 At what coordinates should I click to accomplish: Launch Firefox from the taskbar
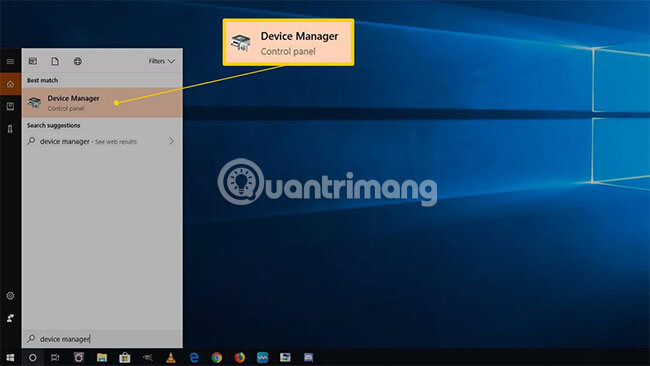[240, 357]
